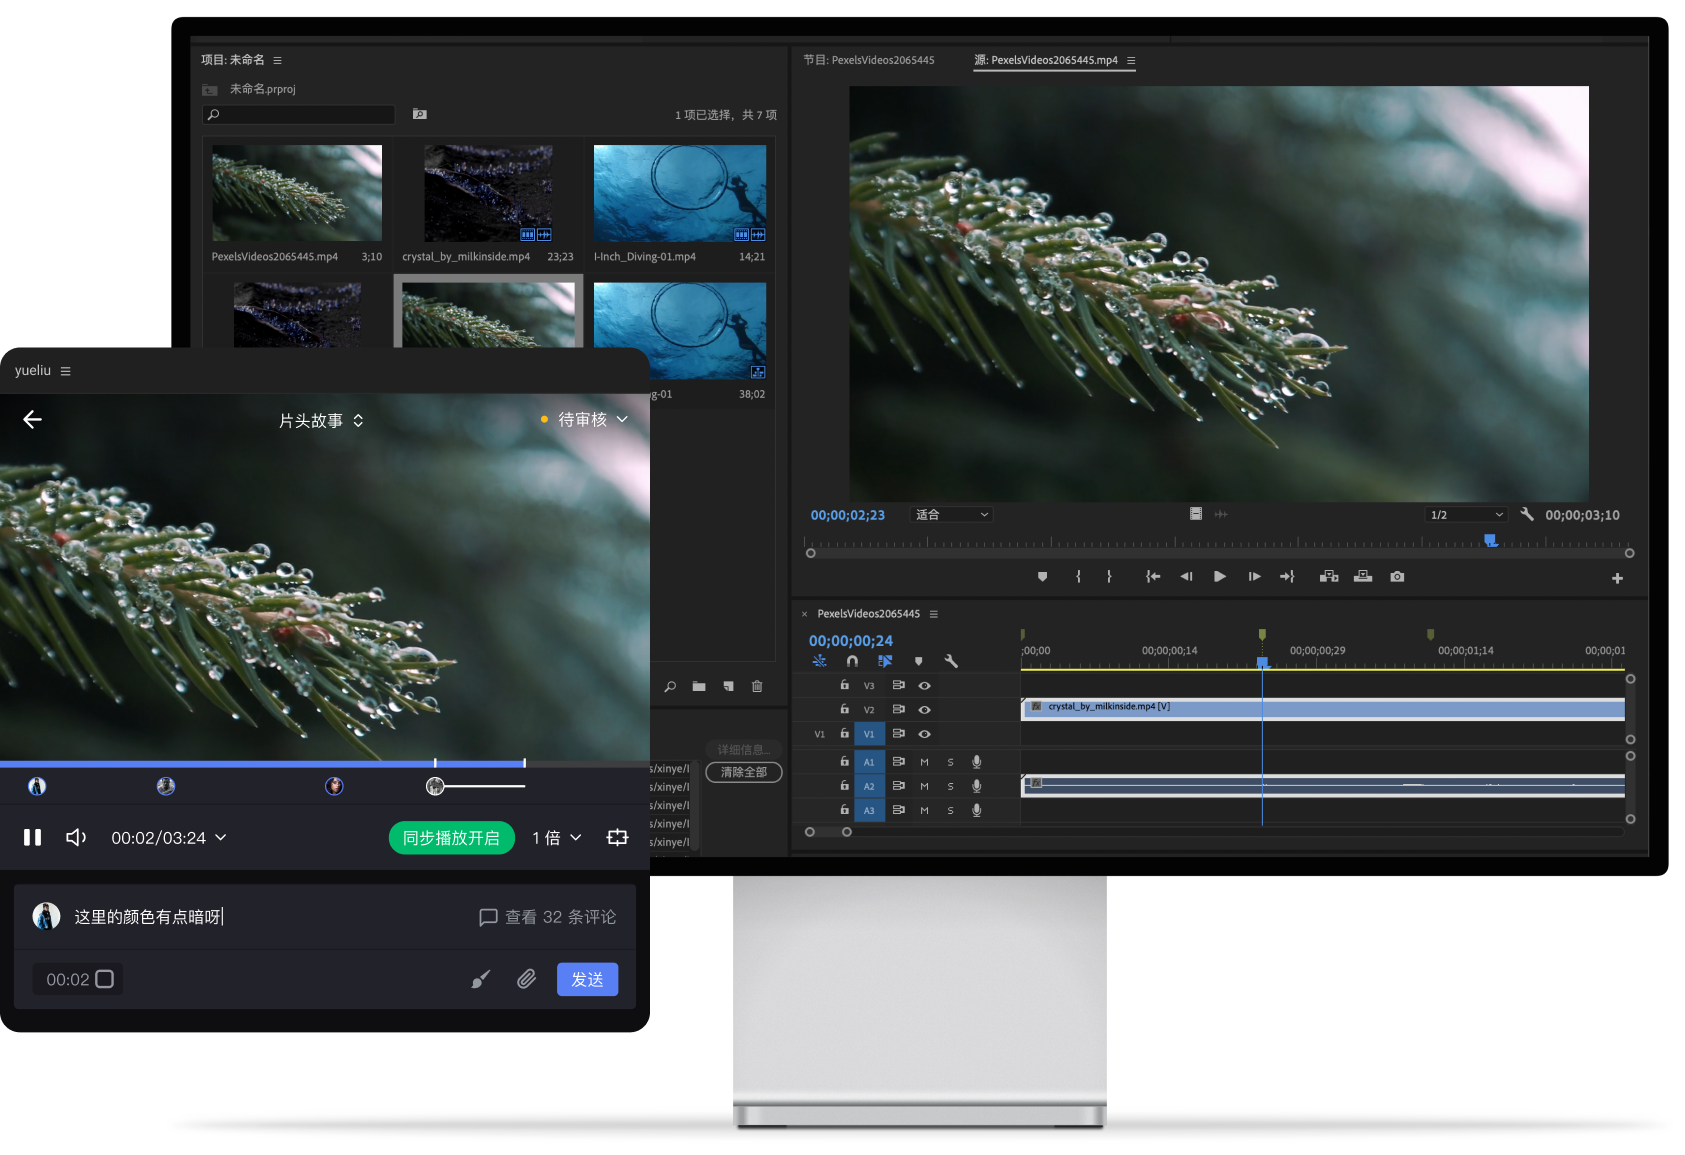Select the brush annotation tool
The height and width of the screenshot is (1155, 1685).
tap(481, 979)
